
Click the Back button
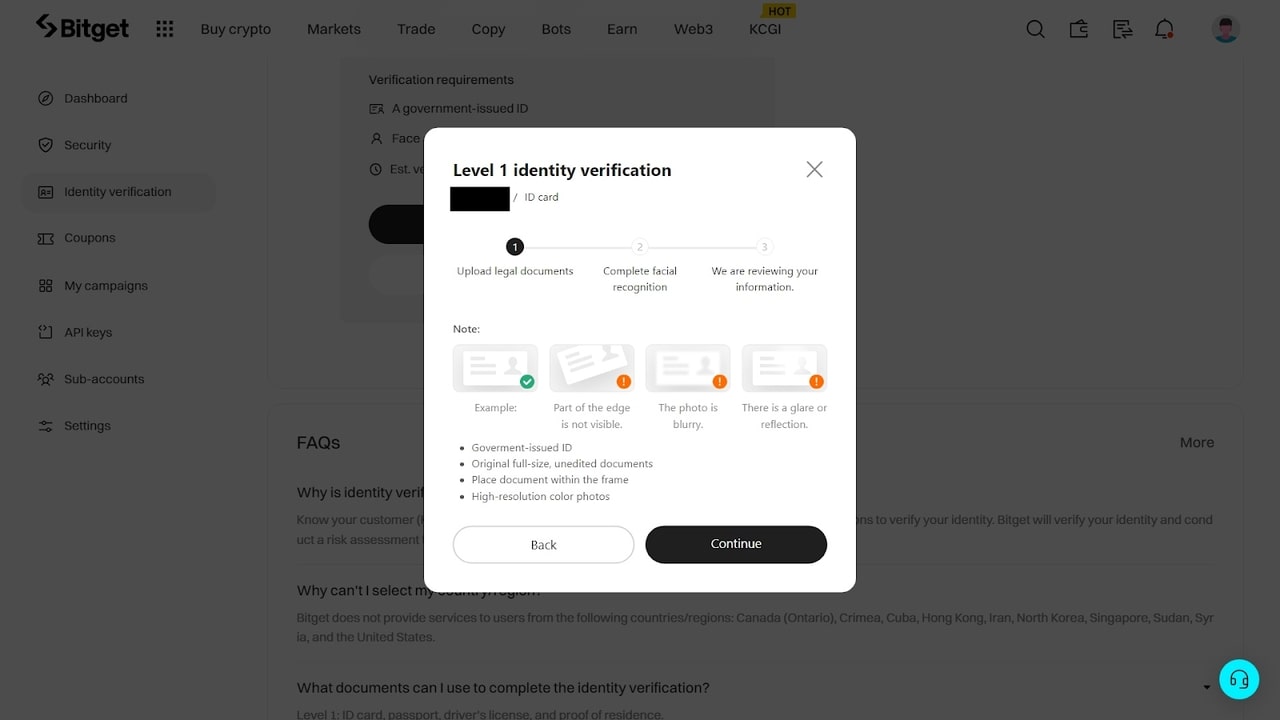tap(543, 544)
